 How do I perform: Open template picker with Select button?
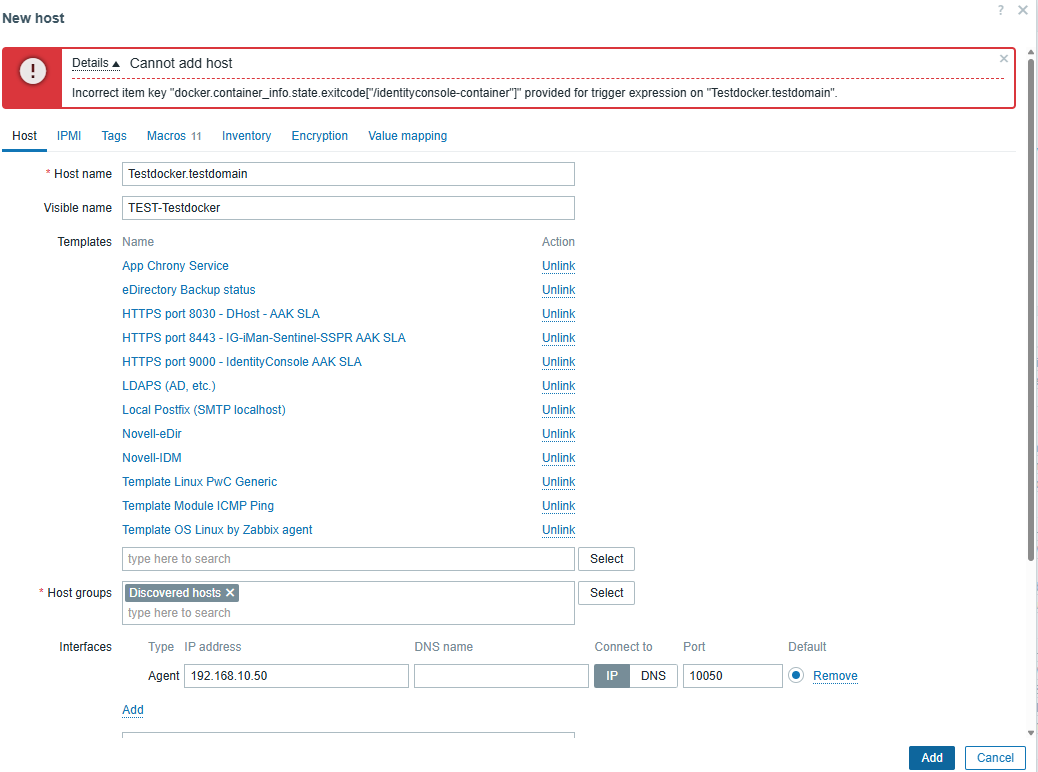point(606,559)
